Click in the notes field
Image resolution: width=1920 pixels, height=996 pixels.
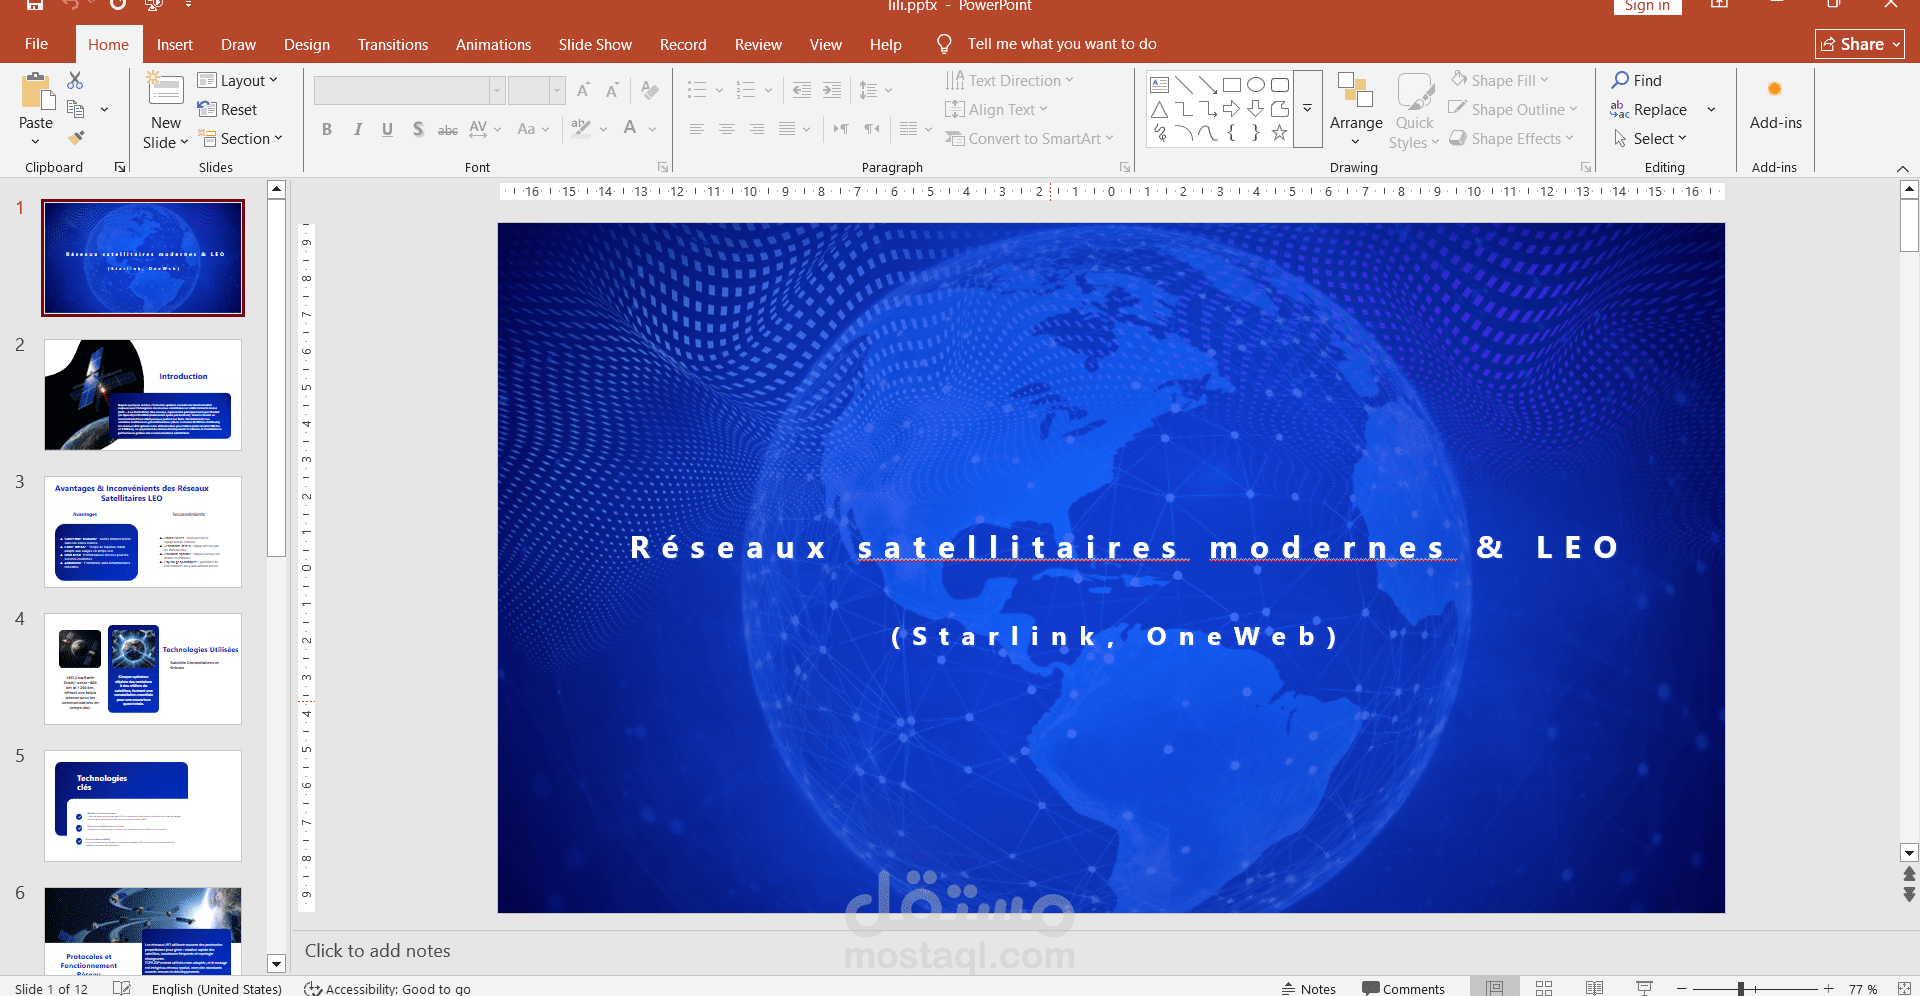tap(1095, 951)
